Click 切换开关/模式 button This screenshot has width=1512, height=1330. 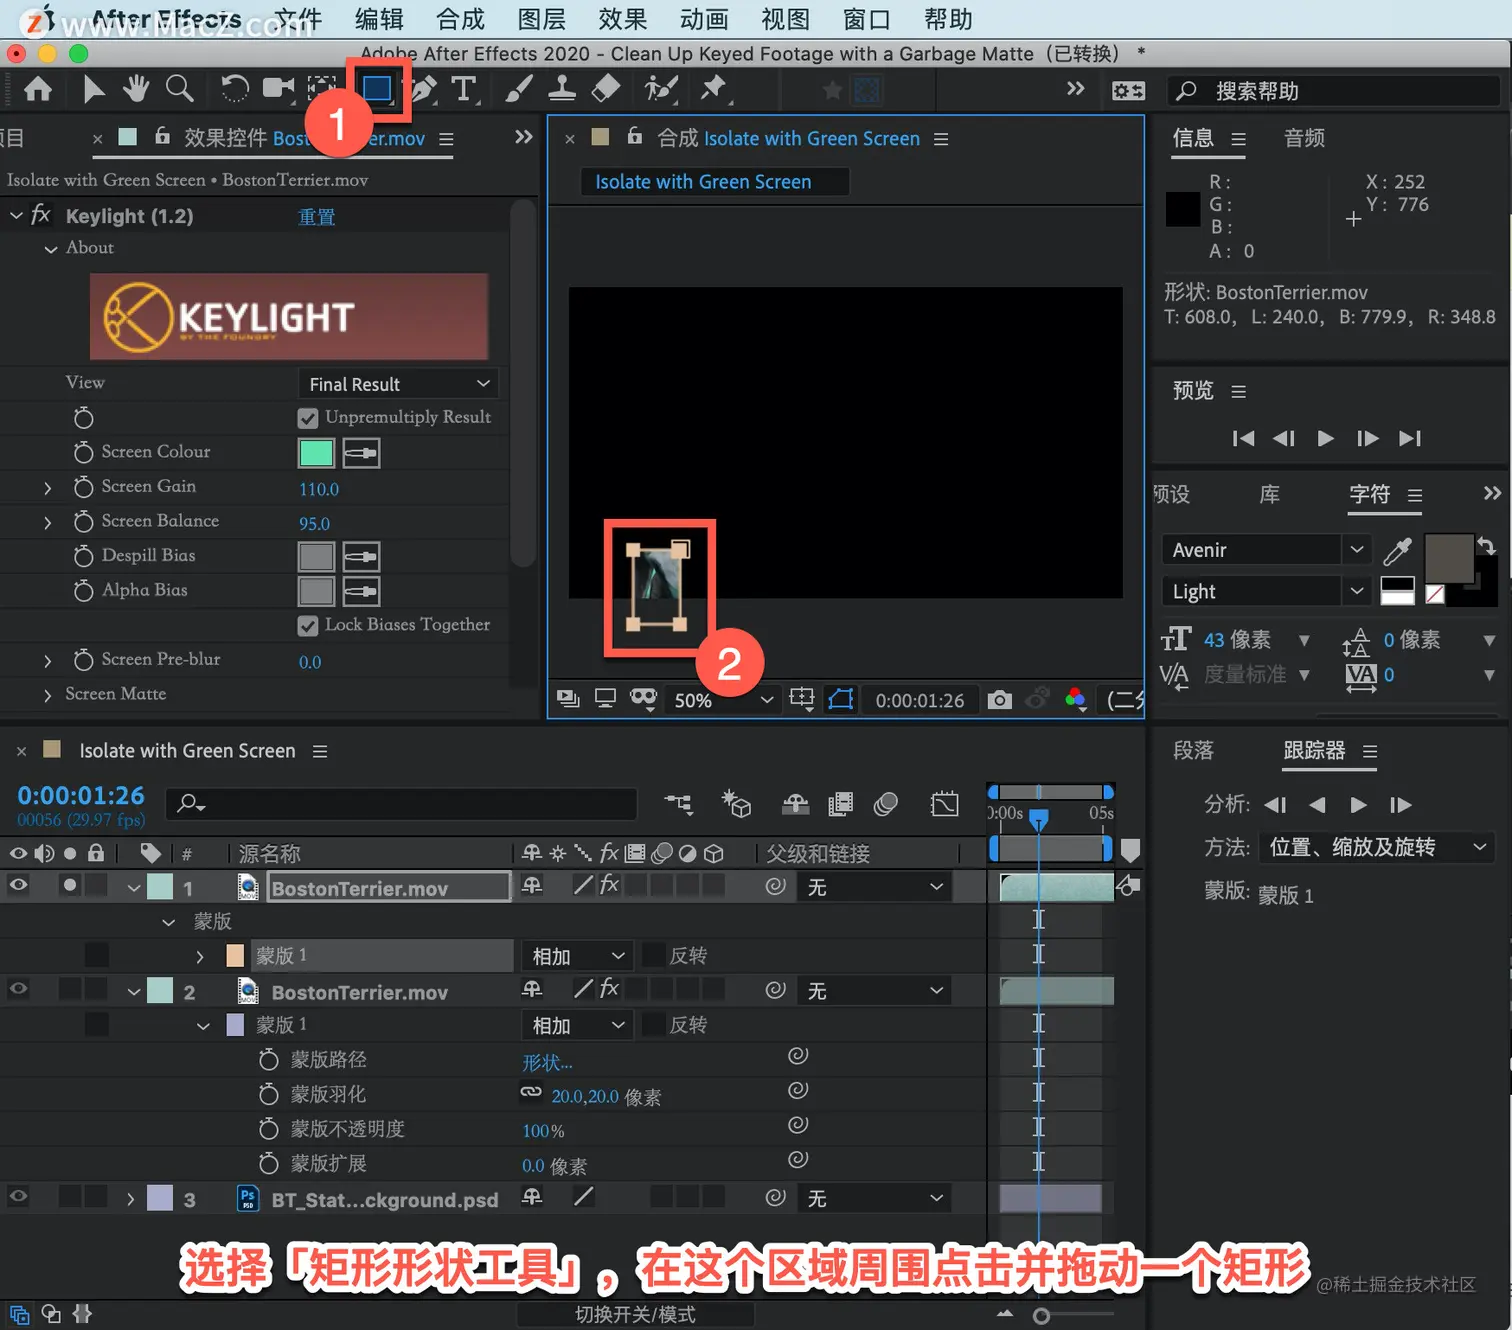point(635,1314)
